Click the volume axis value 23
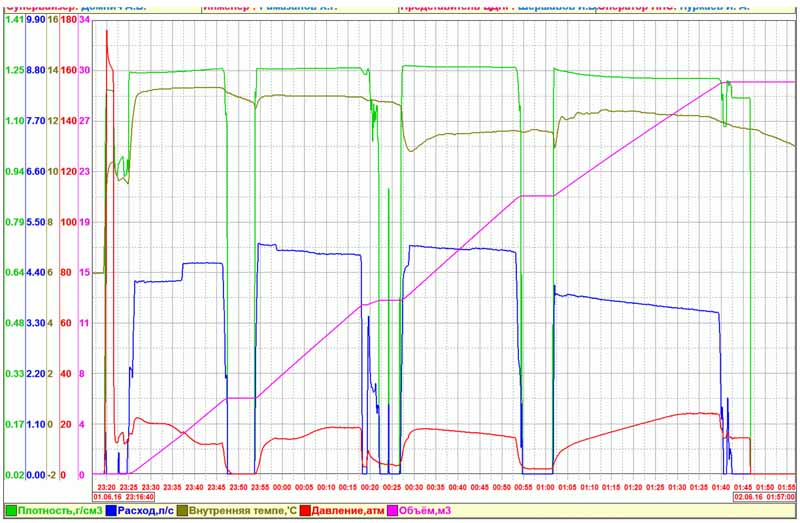Screen dimensions: 800x523 85,171
